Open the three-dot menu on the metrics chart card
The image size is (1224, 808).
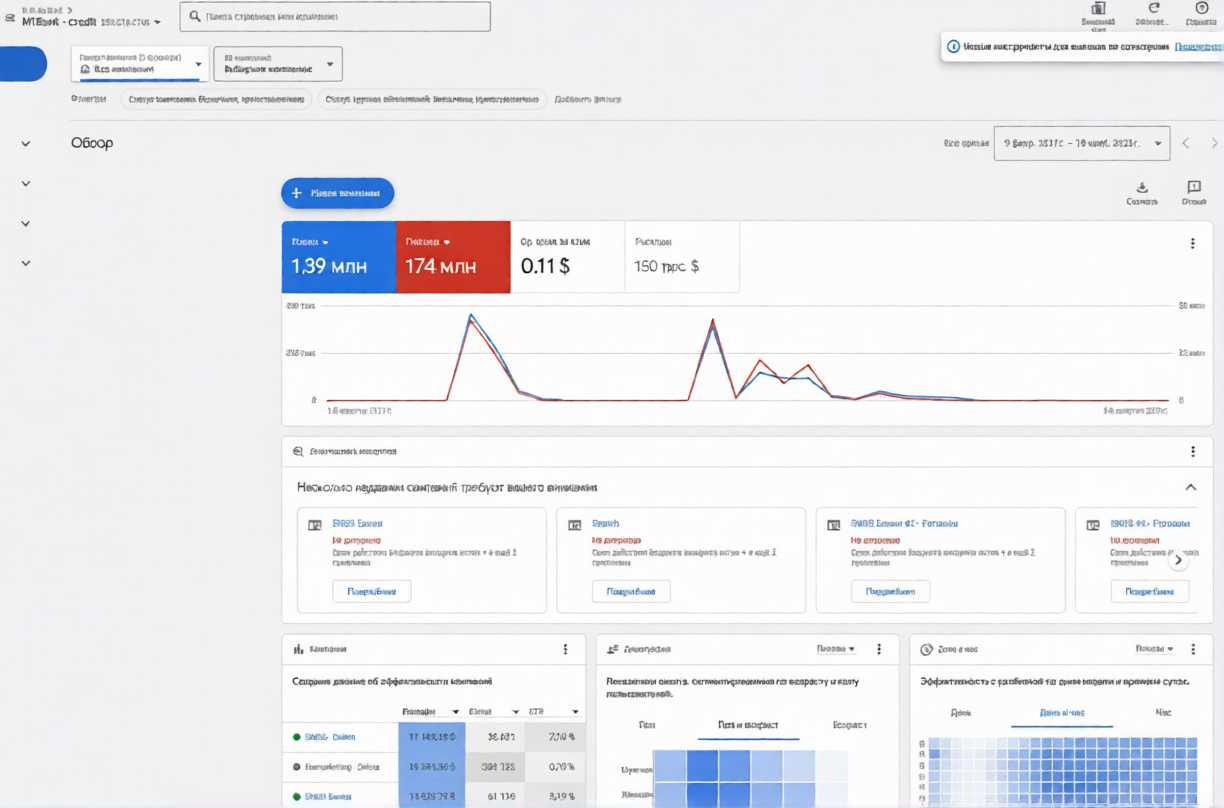point(1192,244)
